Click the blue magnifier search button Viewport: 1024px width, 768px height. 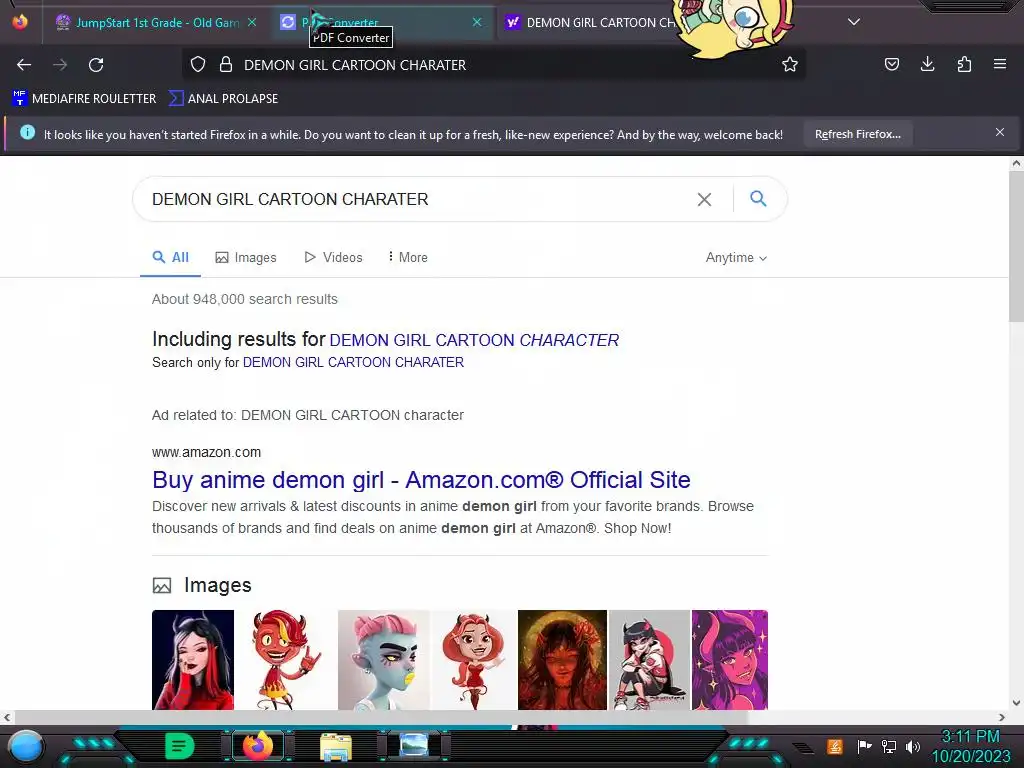pyautogui.click(x=758, y=199)
